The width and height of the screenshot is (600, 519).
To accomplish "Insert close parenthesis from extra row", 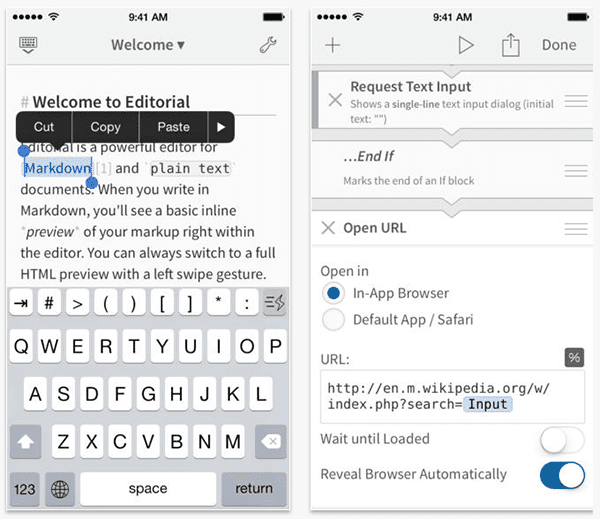I will 134,303.
